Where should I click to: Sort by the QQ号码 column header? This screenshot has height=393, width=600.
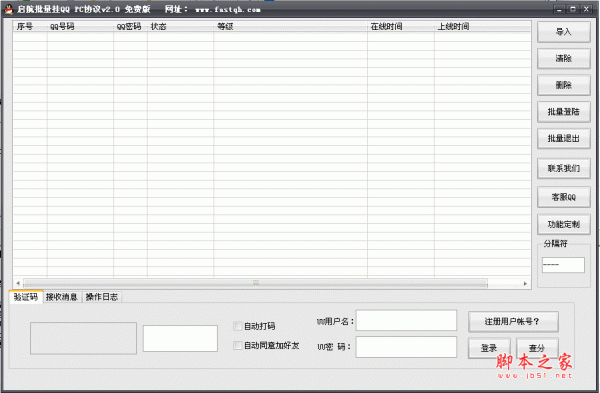coord(80,26)
